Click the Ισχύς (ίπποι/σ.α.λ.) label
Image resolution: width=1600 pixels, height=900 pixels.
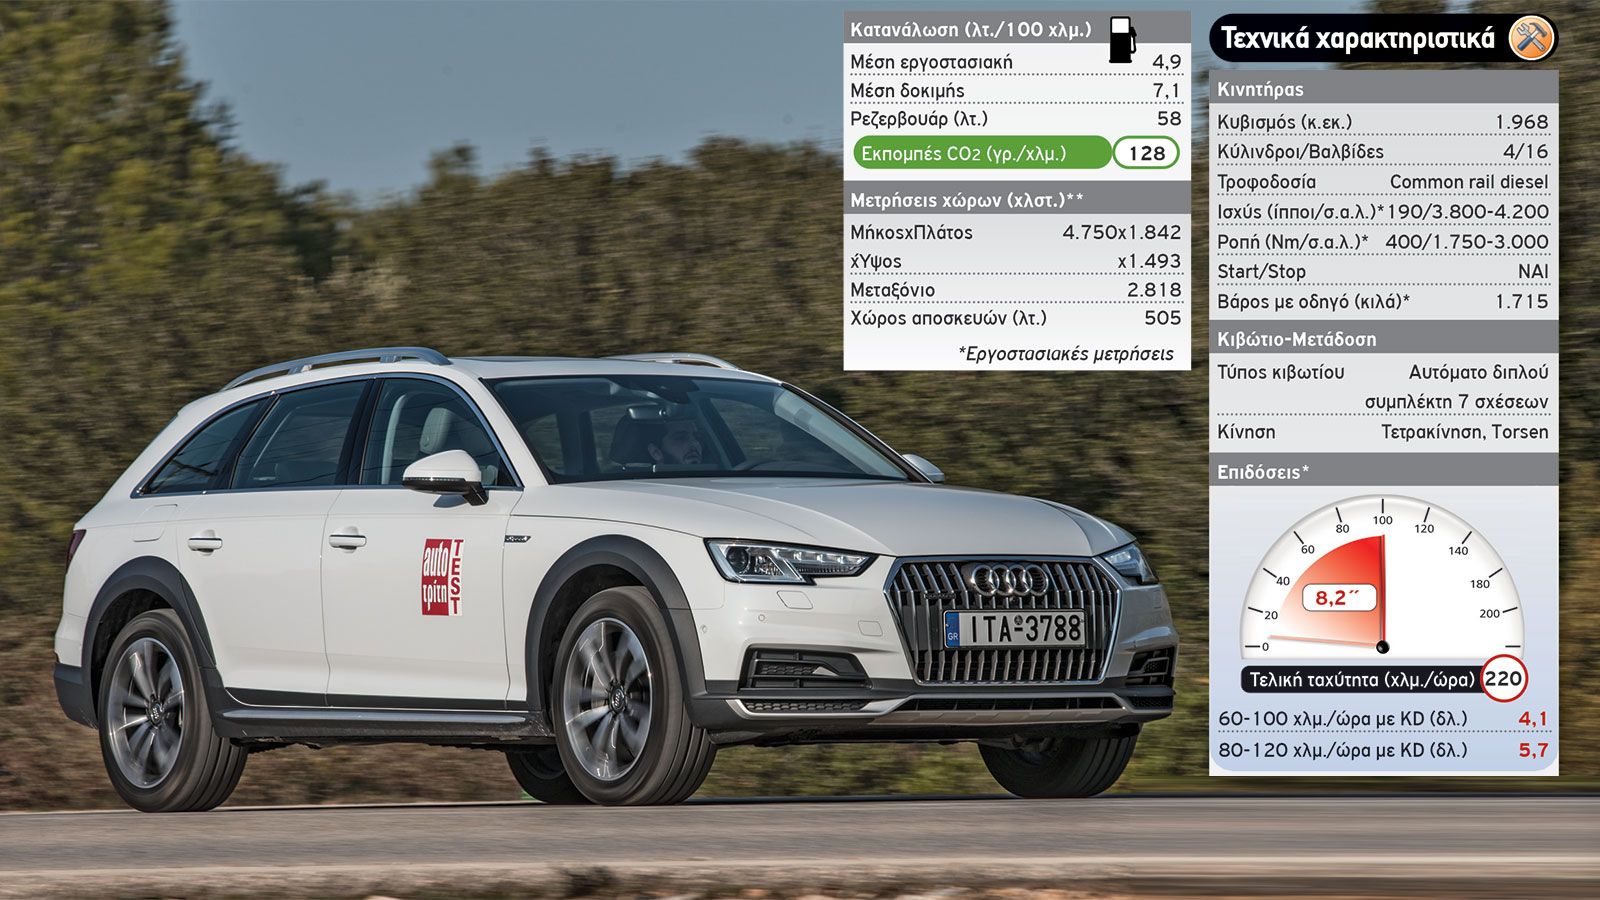[x=1299, y=212]
